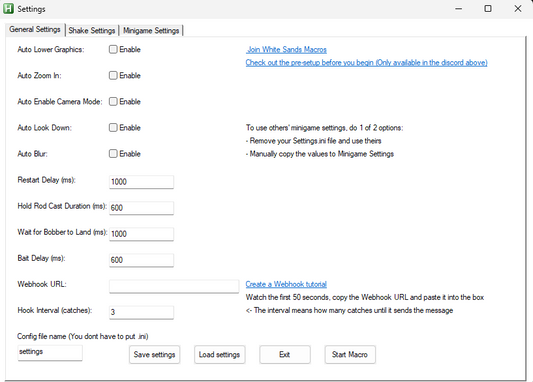Click the Start Macro button

click(350, 355)
